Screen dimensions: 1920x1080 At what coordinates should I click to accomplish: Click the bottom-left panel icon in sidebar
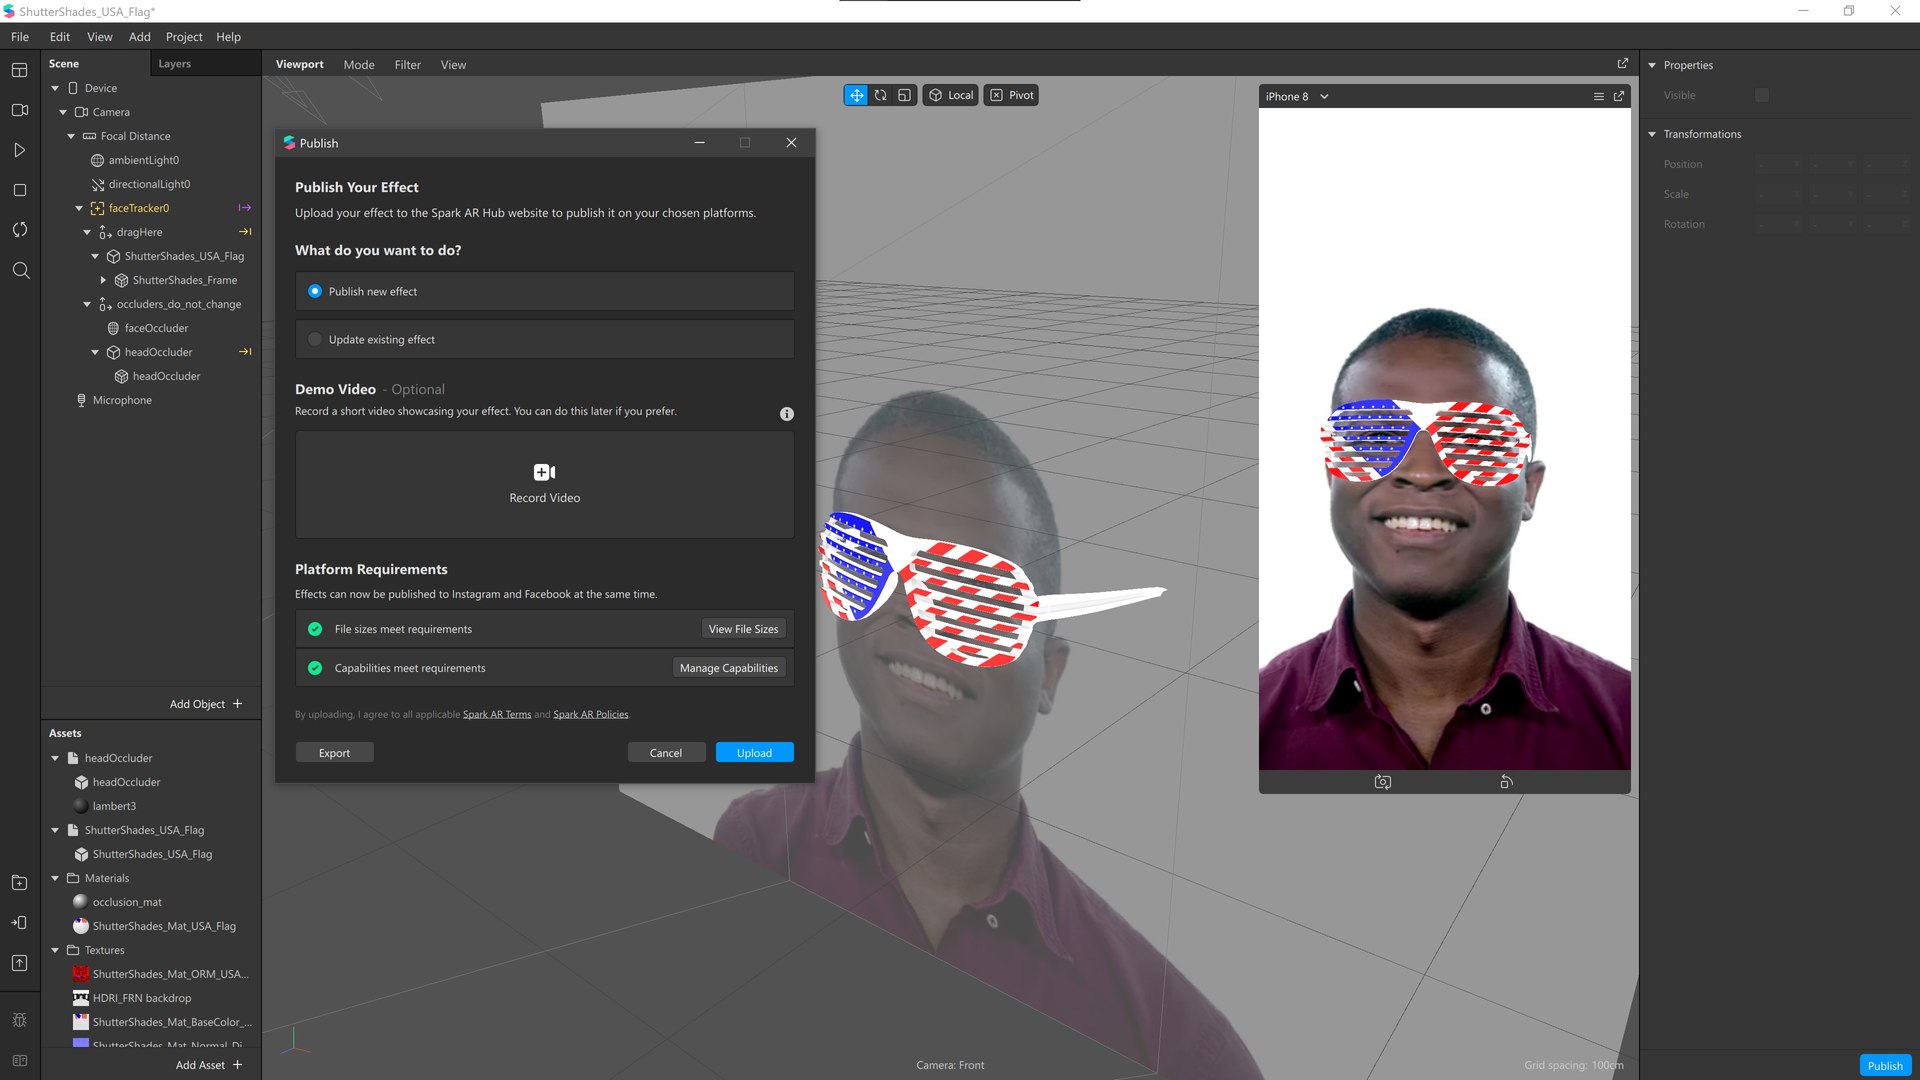pyautogui.click(x=19, y=1060)
